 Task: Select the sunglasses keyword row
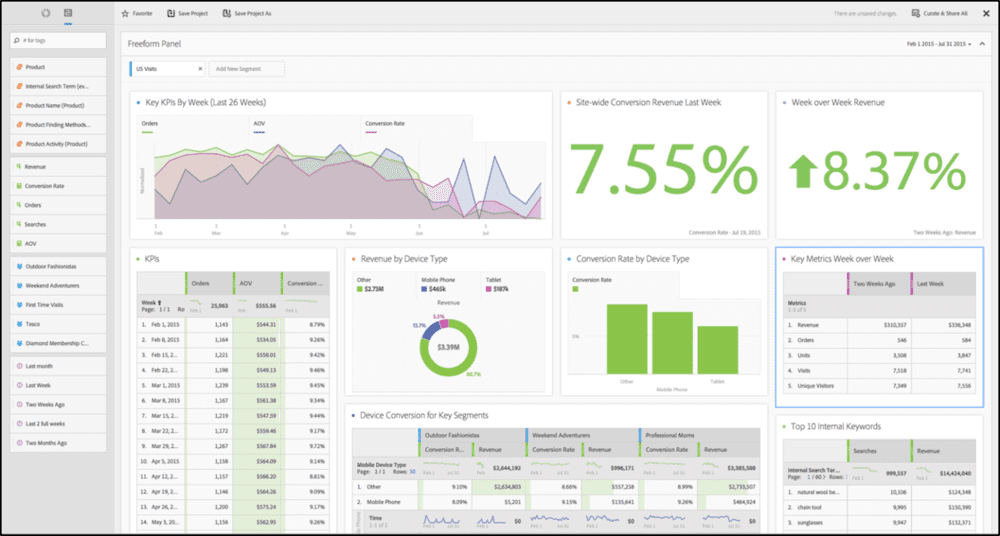[x=879, y=523]
